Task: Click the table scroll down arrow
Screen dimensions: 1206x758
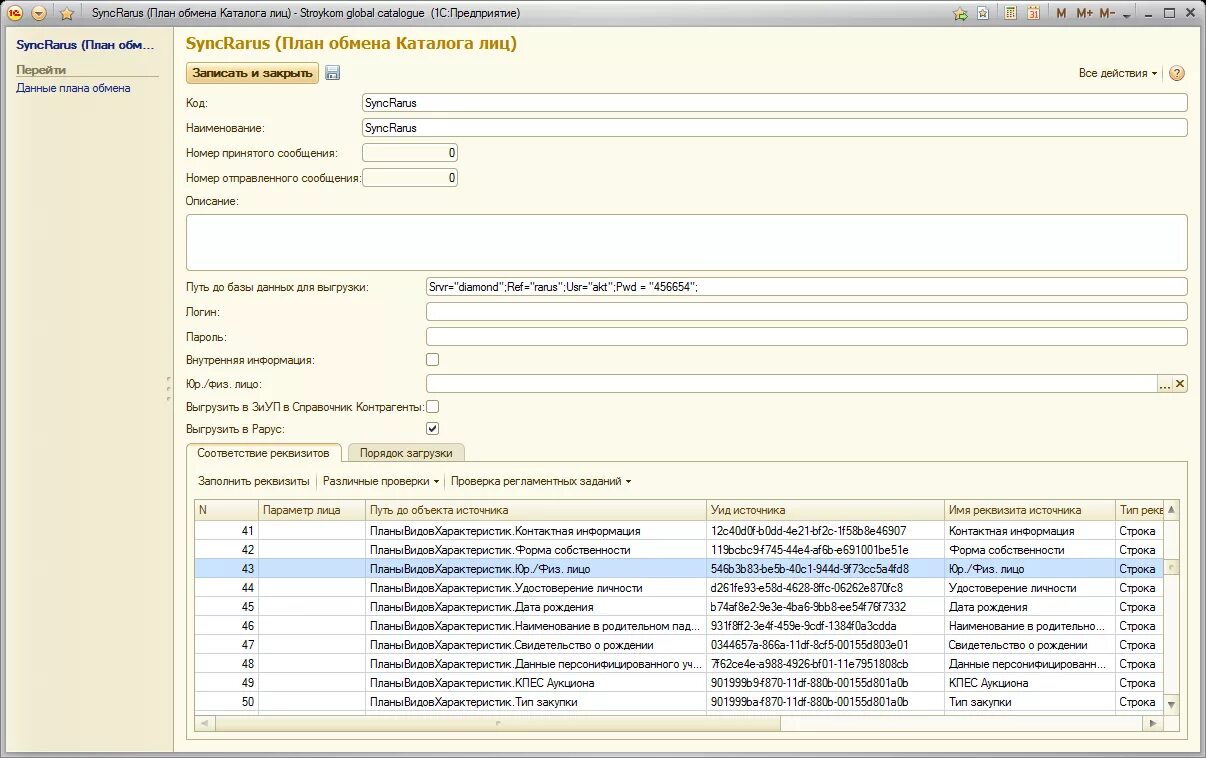Action: 1171,705
